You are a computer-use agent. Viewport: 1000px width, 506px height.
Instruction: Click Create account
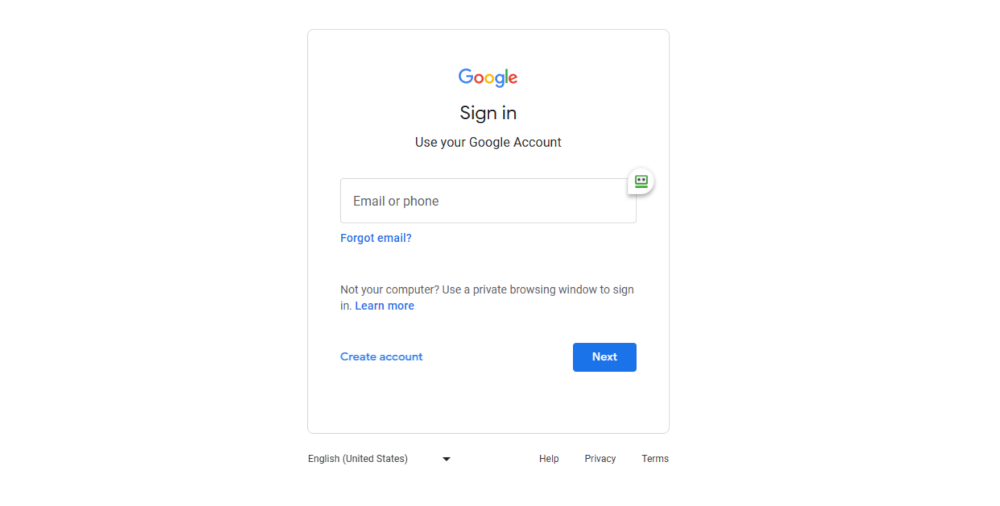(381, 357)
